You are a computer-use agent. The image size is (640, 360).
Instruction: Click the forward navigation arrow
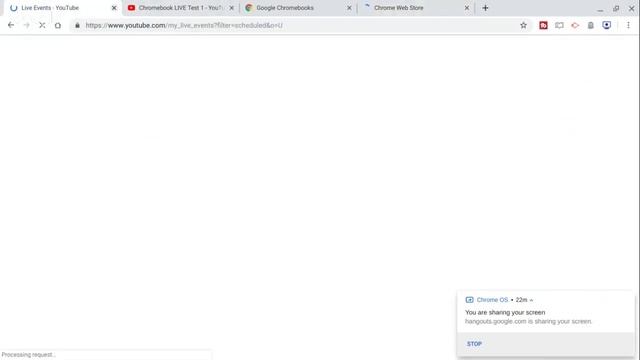27,25
